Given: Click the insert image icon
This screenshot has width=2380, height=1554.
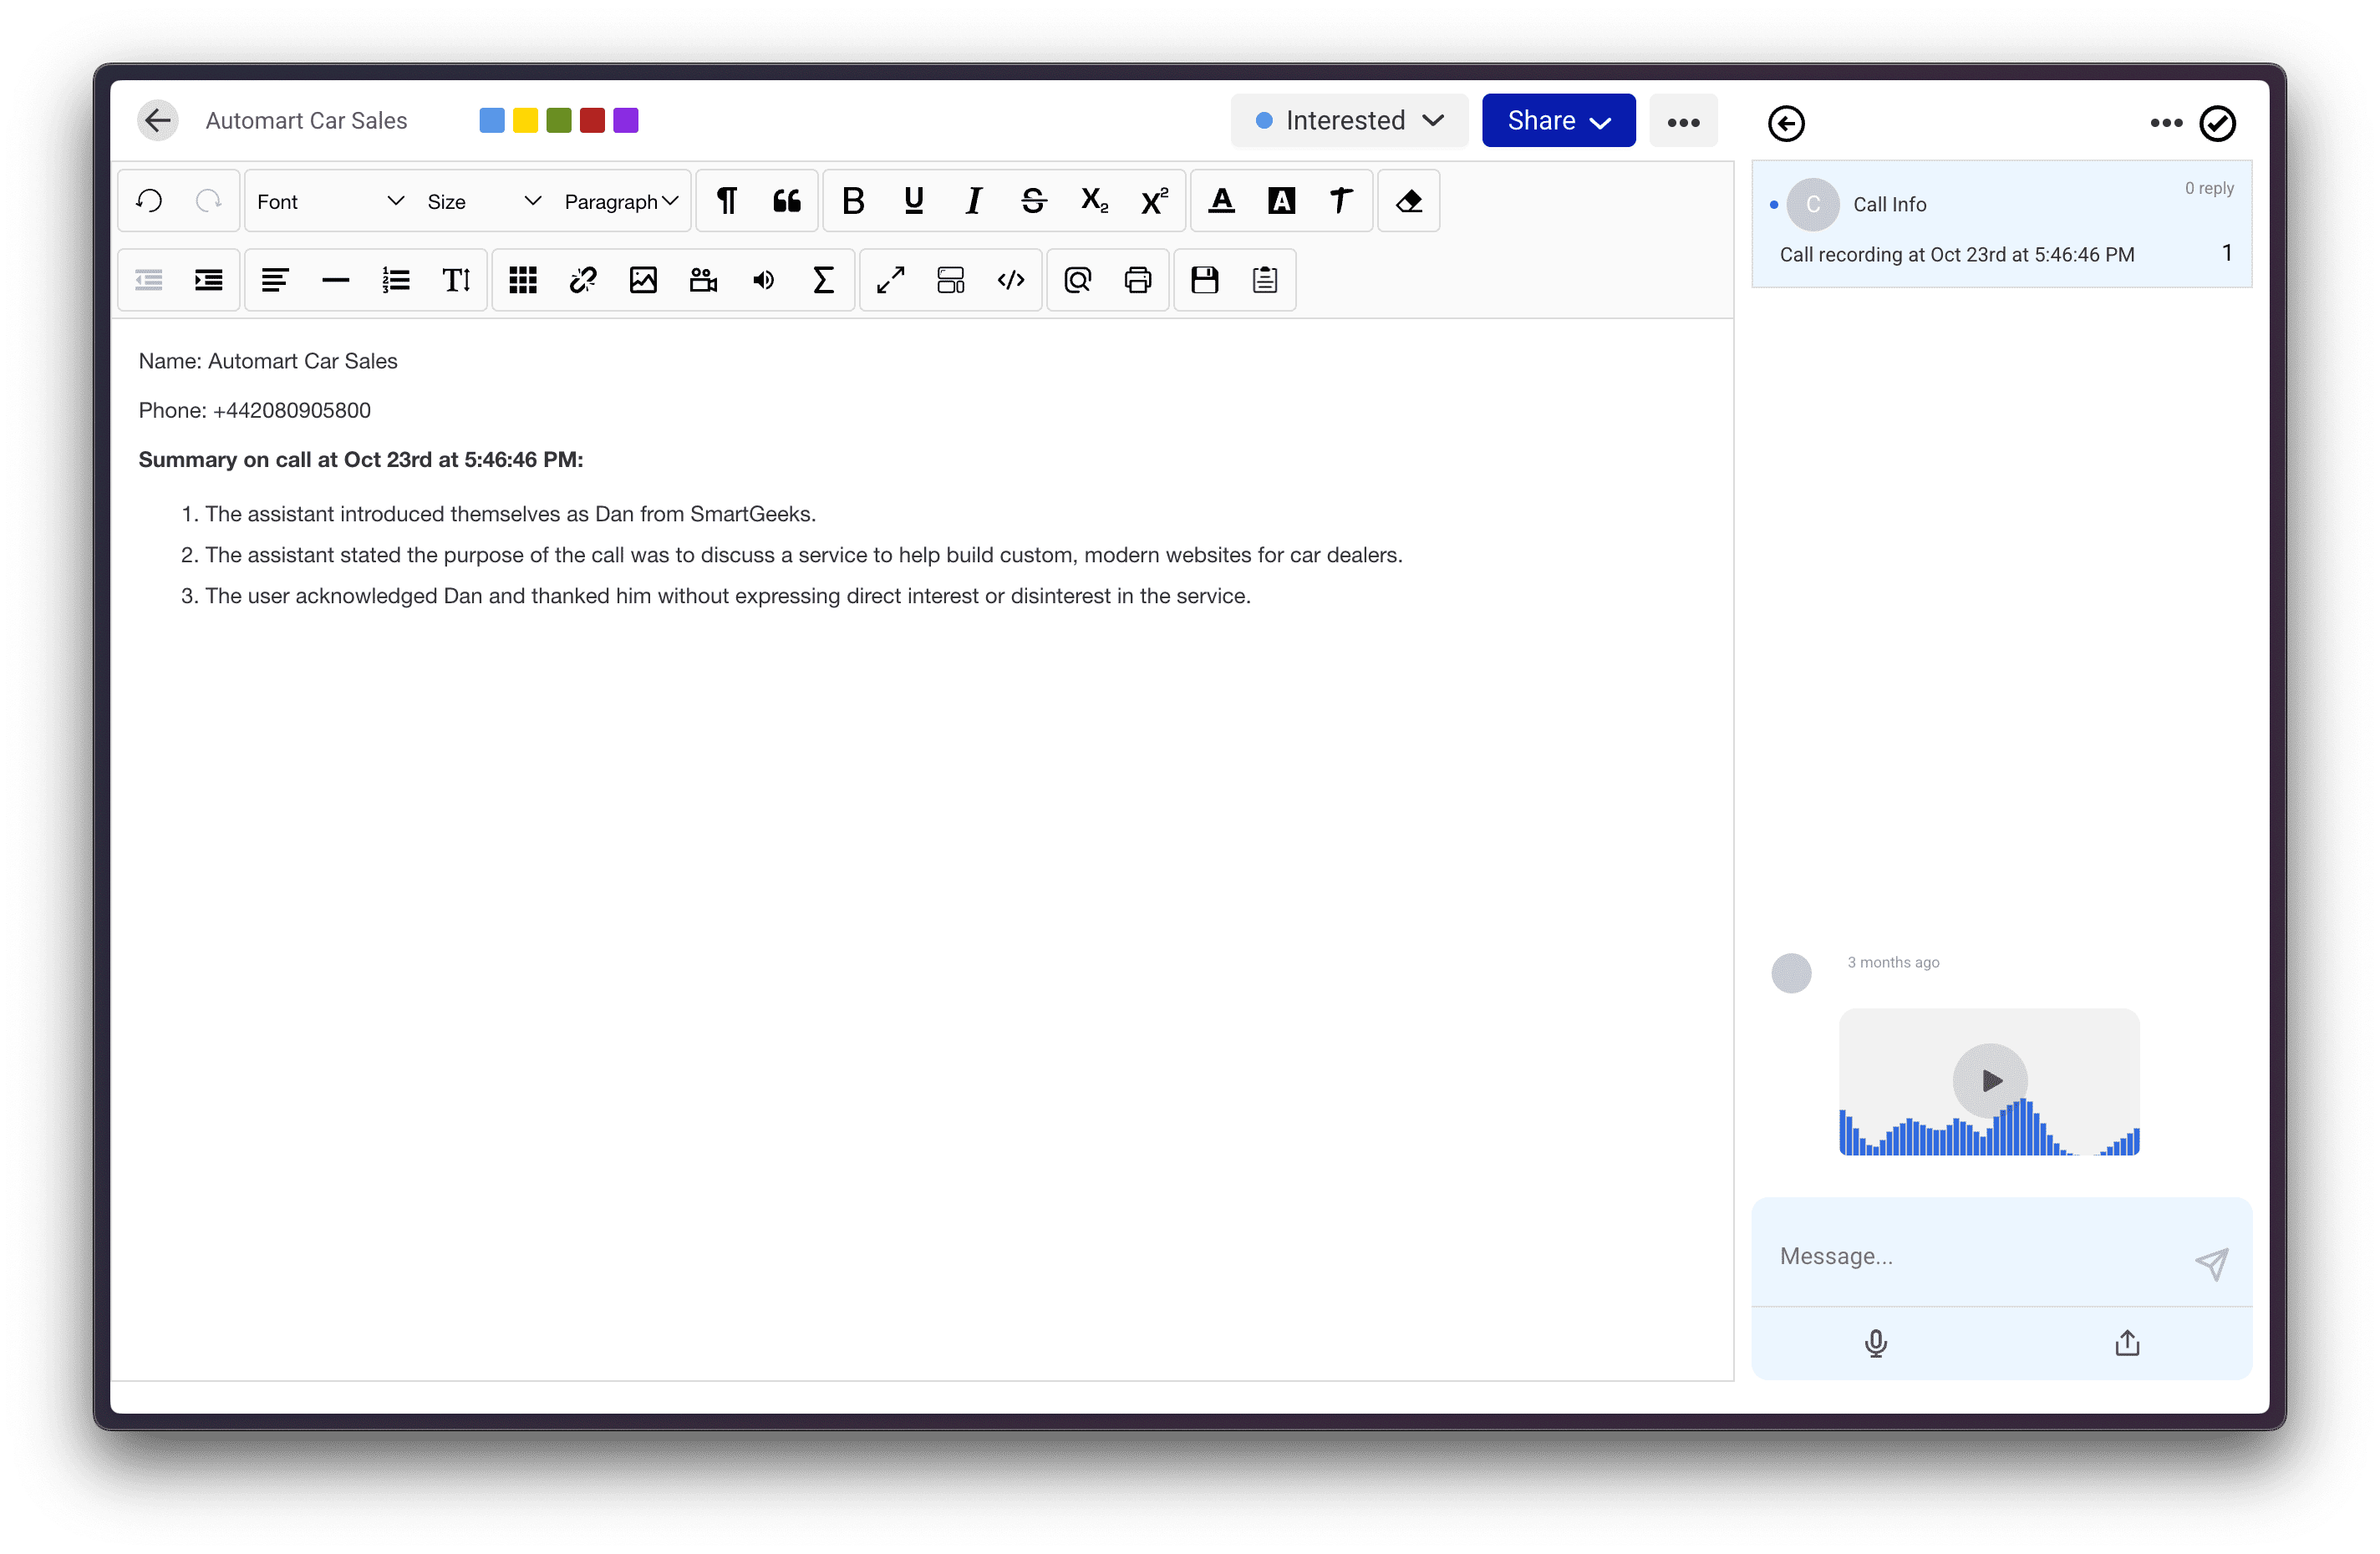Looking at the screenshot, I should tap(643, 279).
